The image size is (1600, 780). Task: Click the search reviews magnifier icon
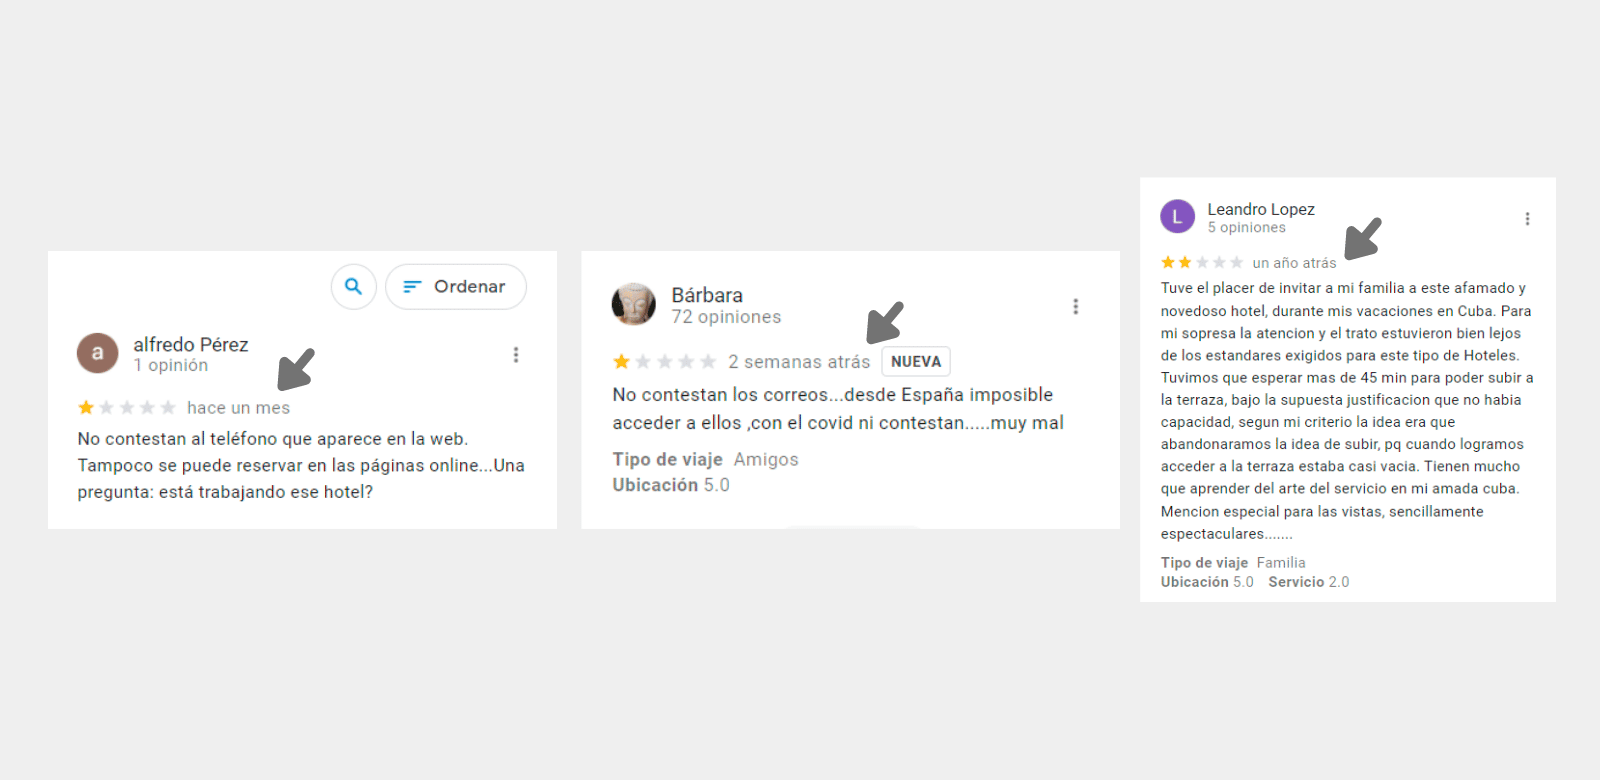point(353,287)
